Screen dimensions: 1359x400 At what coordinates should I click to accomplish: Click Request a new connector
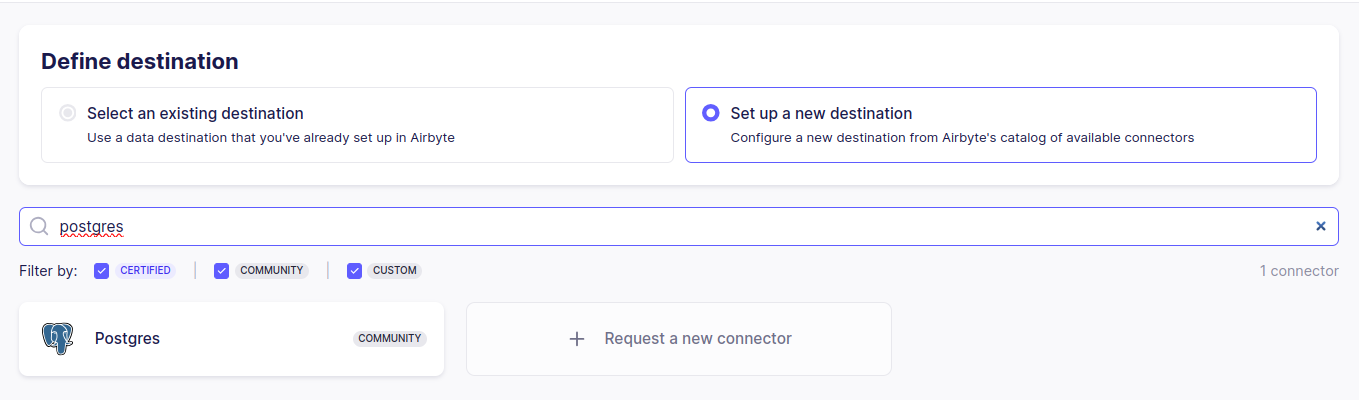(x=679, y=339)
